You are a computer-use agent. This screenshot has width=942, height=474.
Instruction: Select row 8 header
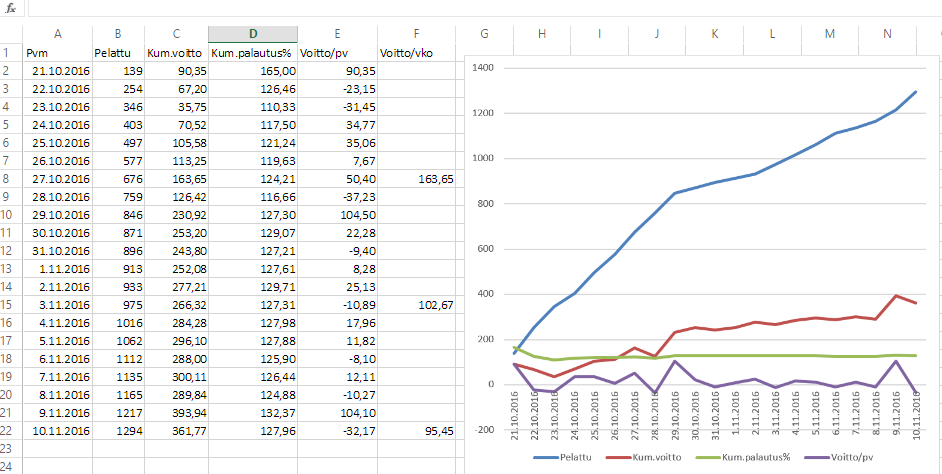click(x=11, y=178)
